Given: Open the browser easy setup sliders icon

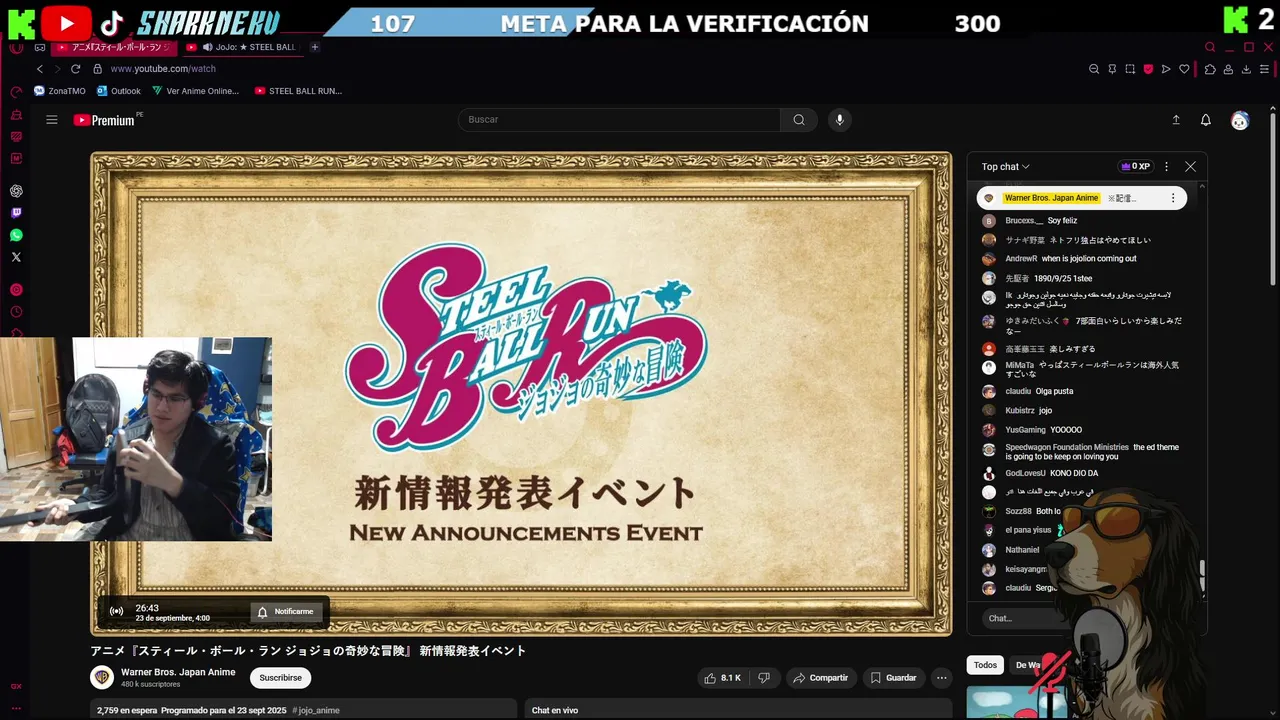Looking at the screenshot, I should click(1265, 69).
